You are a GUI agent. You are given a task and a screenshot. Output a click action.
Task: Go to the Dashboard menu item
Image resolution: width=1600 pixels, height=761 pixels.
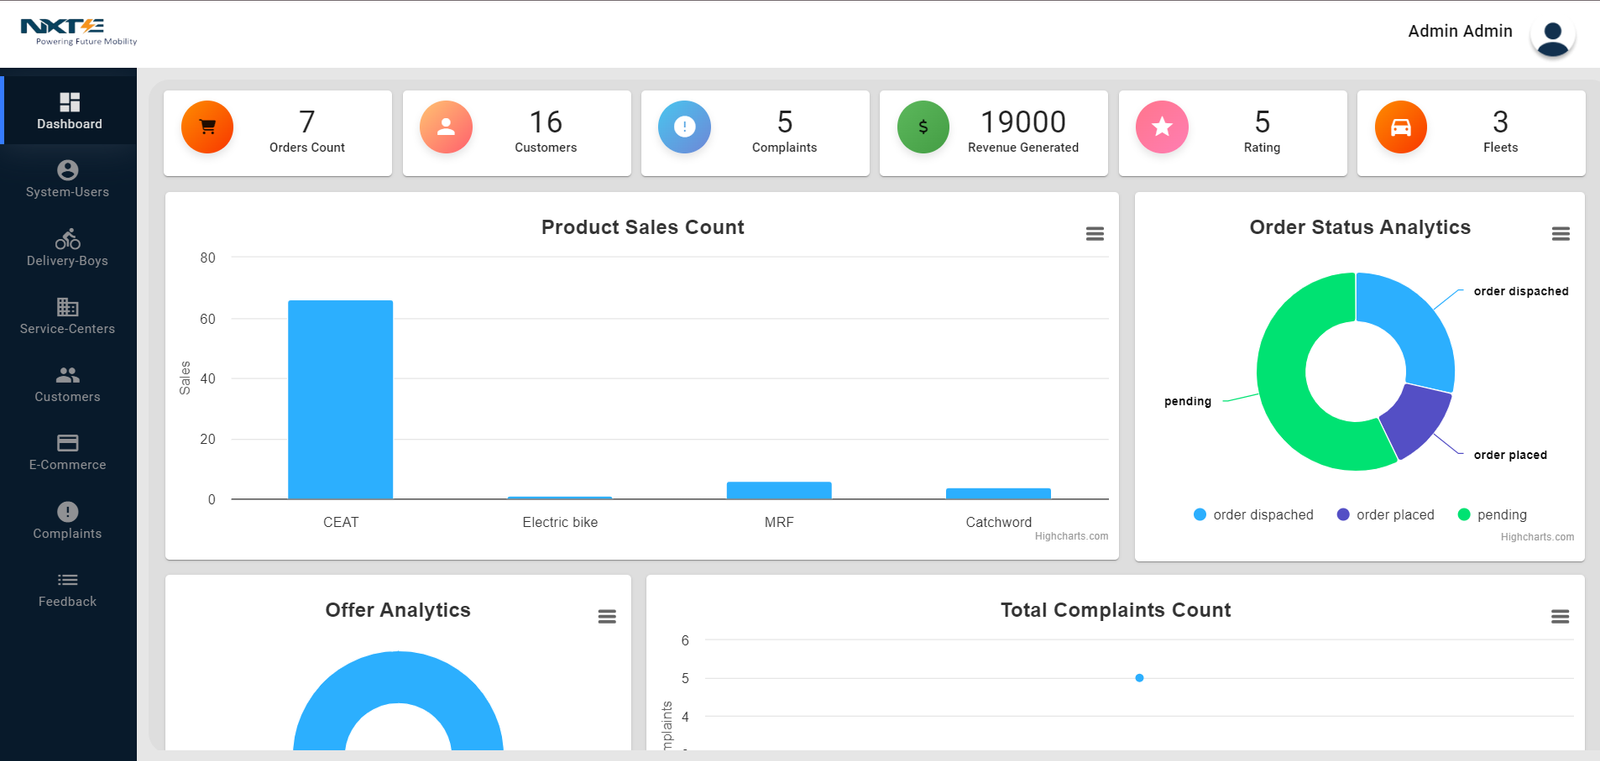point(69,110)
